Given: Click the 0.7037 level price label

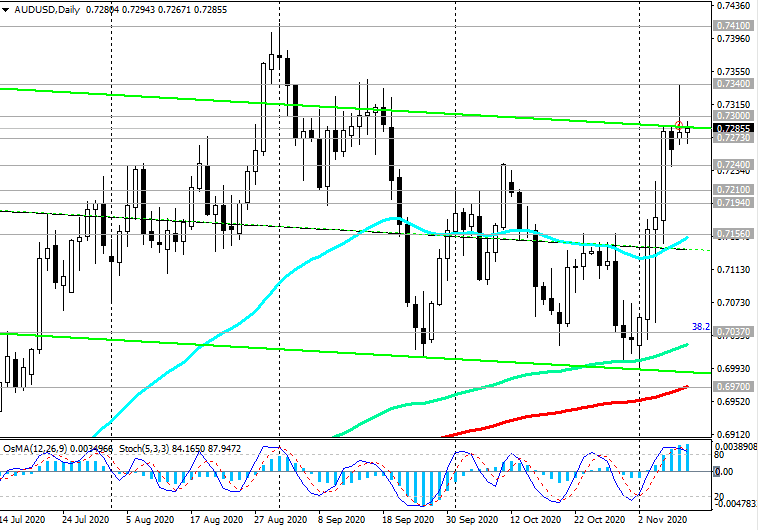Looking at the screenshot, I should 733,332.
